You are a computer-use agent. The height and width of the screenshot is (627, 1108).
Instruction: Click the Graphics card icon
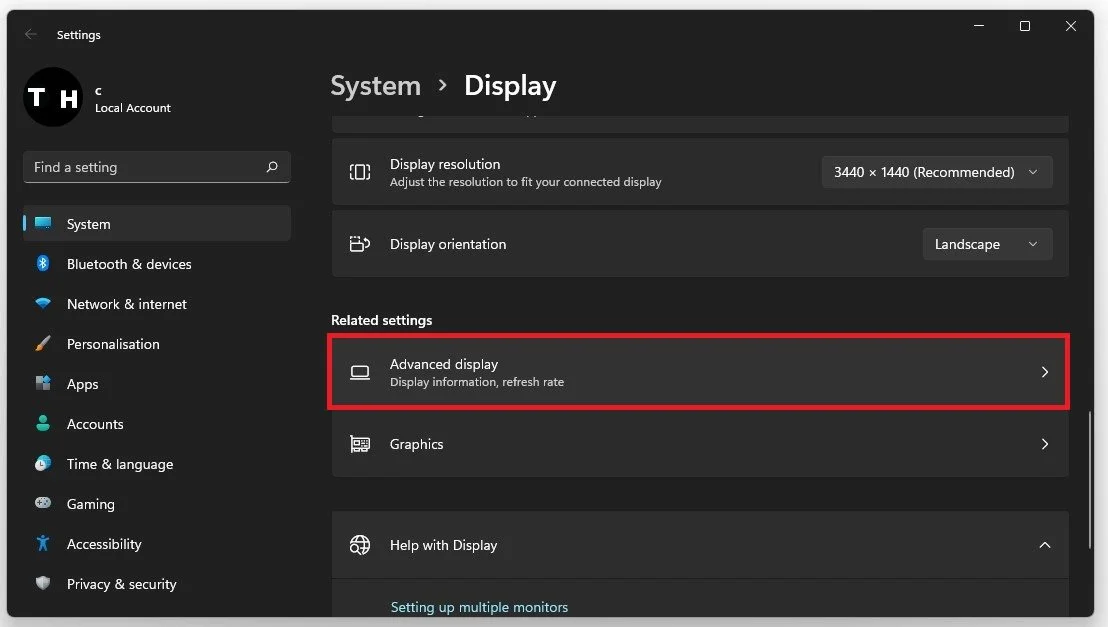[x=360, y=444]
